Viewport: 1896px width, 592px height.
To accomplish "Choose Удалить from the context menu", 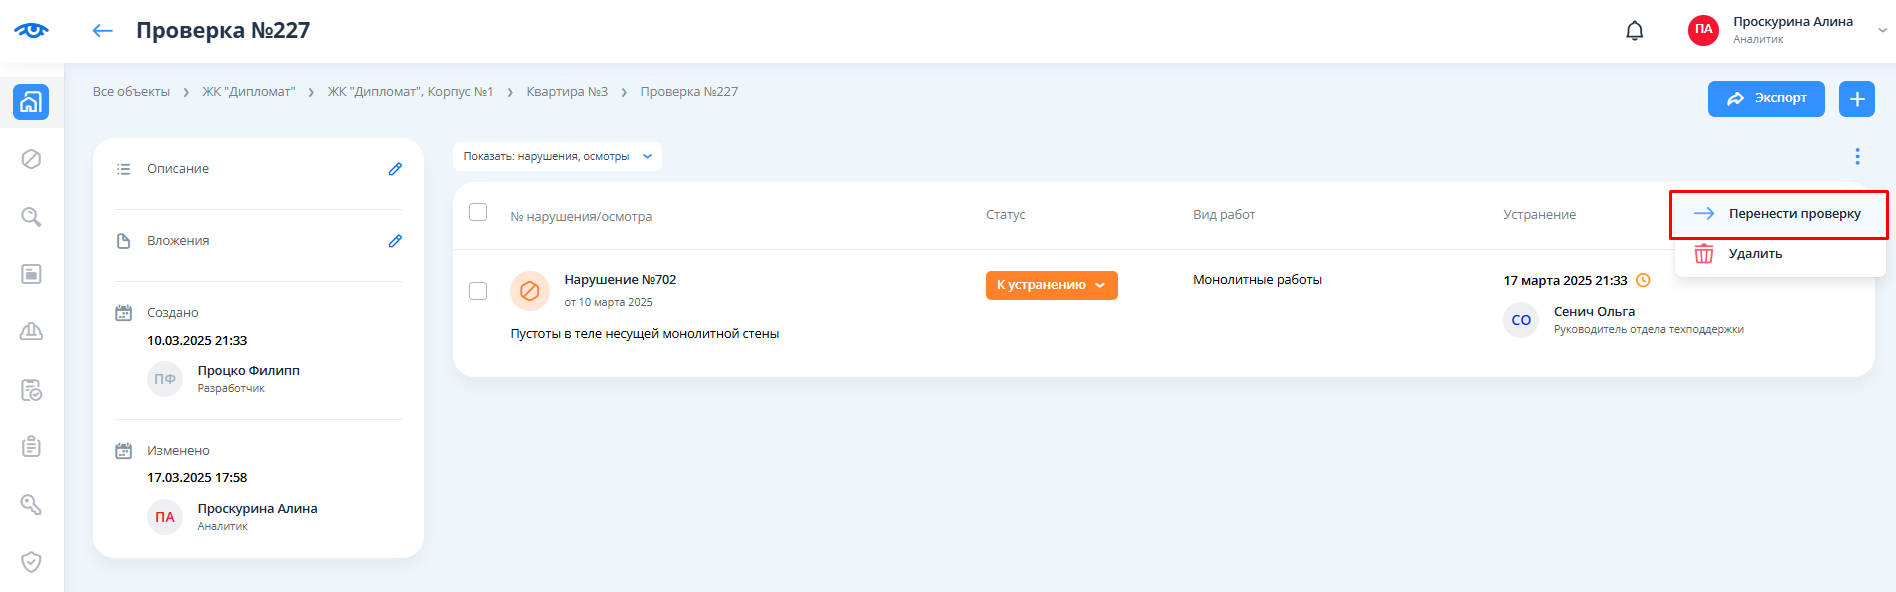I will point(1755,254).
